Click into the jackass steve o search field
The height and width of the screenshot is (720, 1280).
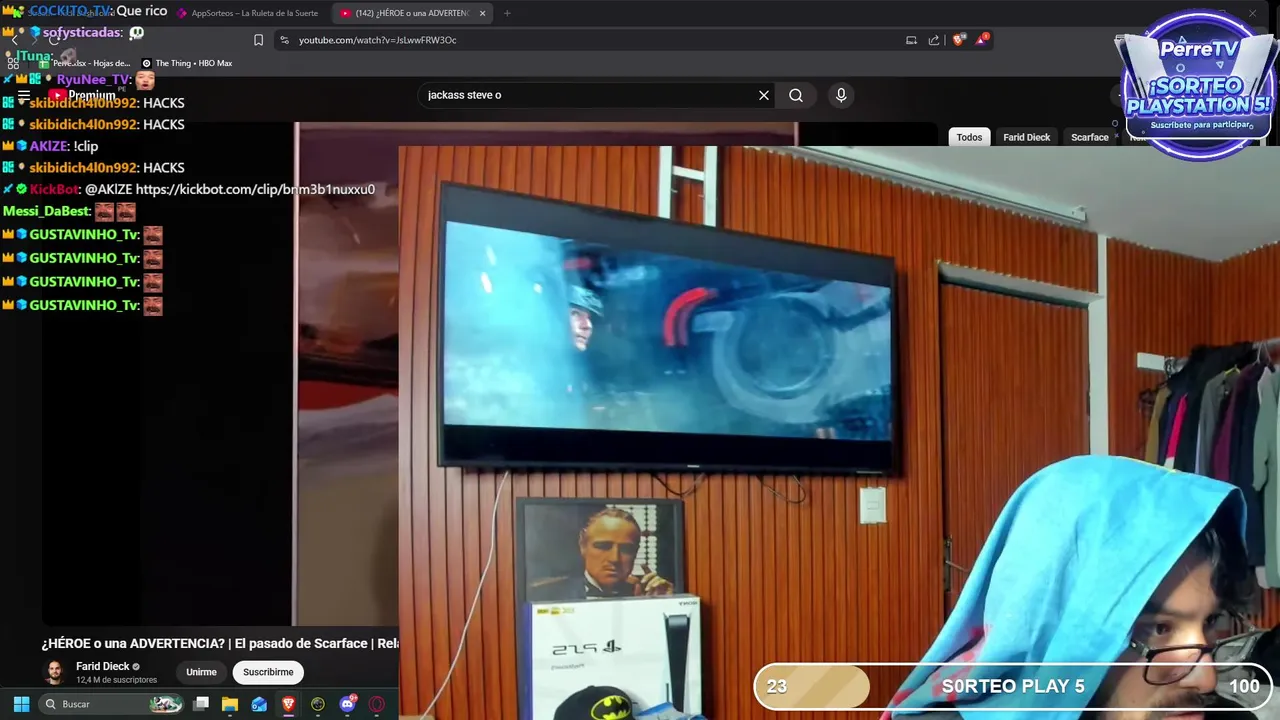(x=585, y=95)
